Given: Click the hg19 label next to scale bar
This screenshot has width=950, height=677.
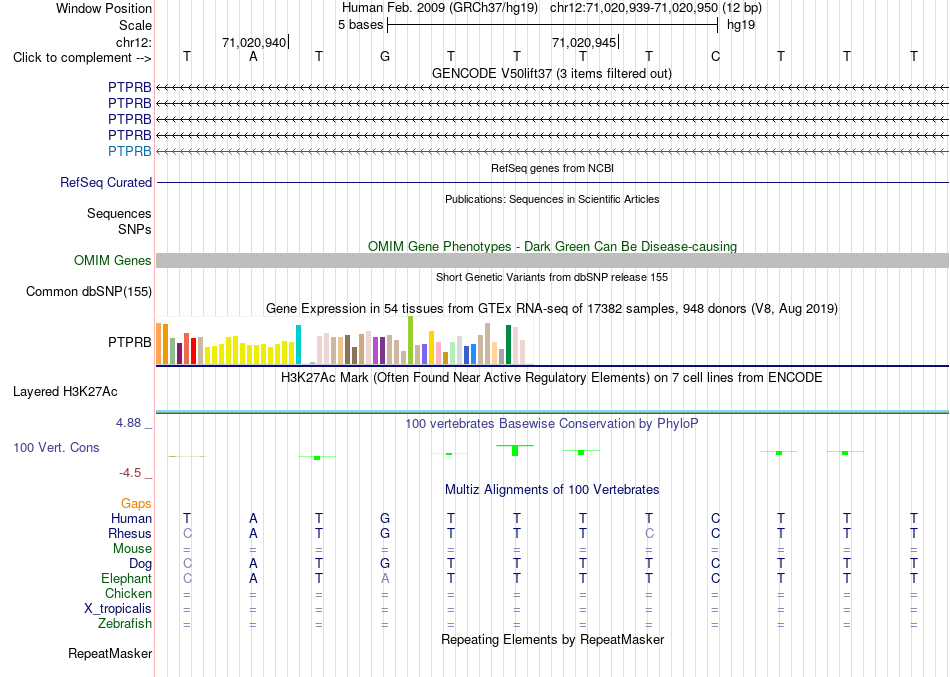Looking at the screenshot, I should click(x=741, y=25).
